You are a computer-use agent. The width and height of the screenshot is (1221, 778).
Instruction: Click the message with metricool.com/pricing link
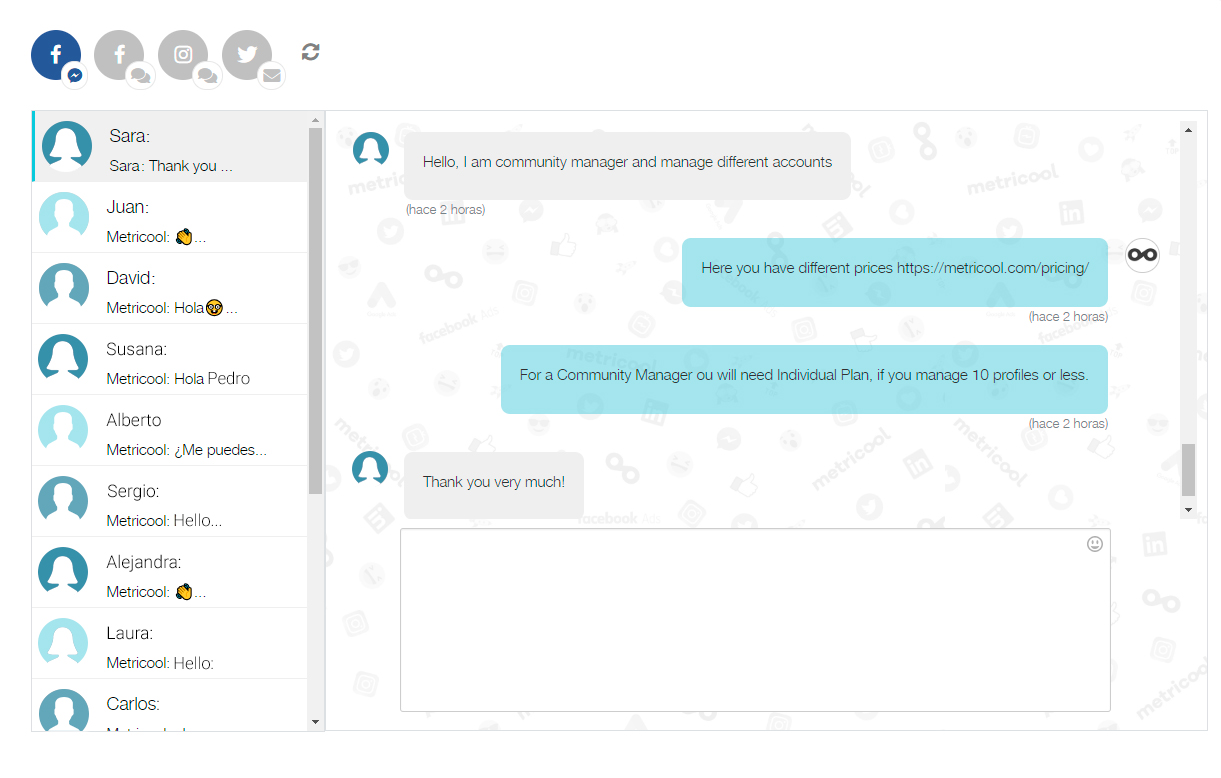click(x=895, y=272)
